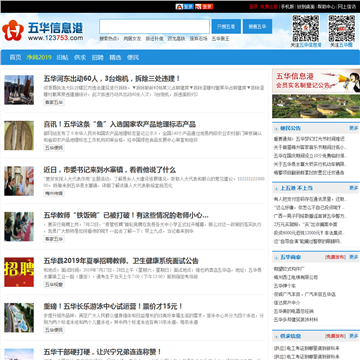The height and width of the screenshot is (360, 360).
Task: Open the first item under 上五港 不上当
Action: coord(310,199)
